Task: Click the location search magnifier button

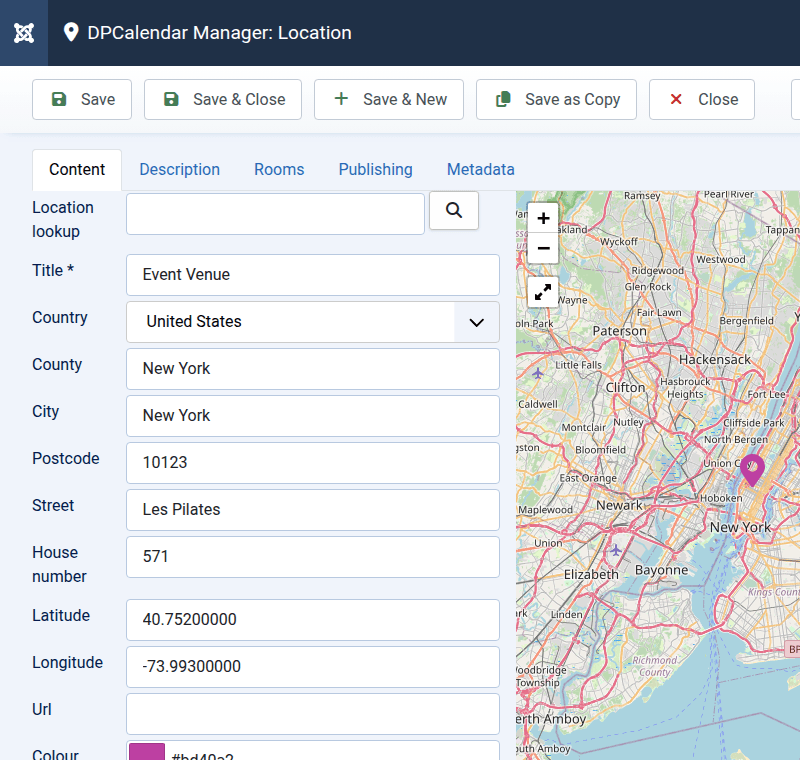Action: (x=454, y=210)
